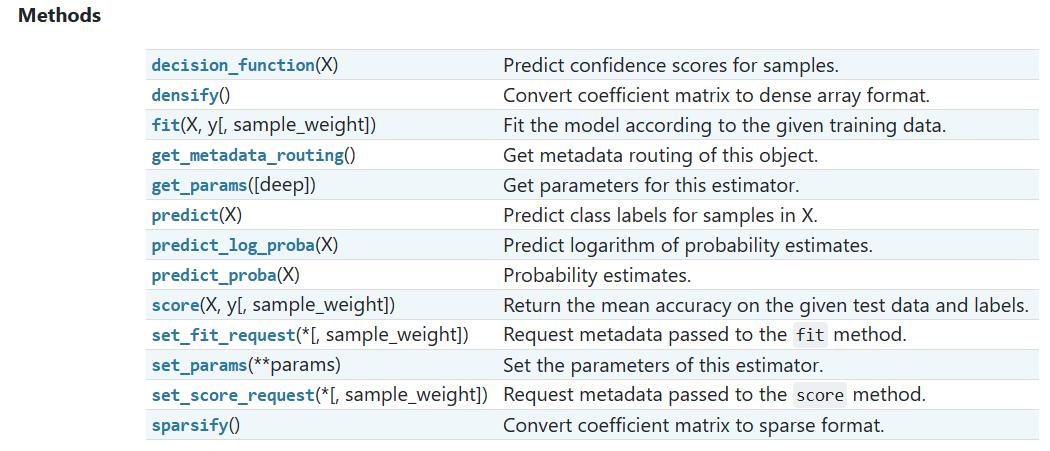Click 'Get parameters for this estimator' description

coord(651,186)
